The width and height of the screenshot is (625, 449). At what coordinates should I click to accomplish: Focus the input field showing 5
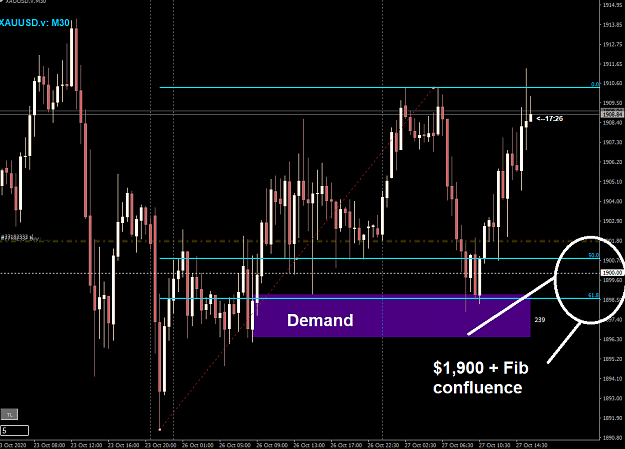(x=15, y=431)
